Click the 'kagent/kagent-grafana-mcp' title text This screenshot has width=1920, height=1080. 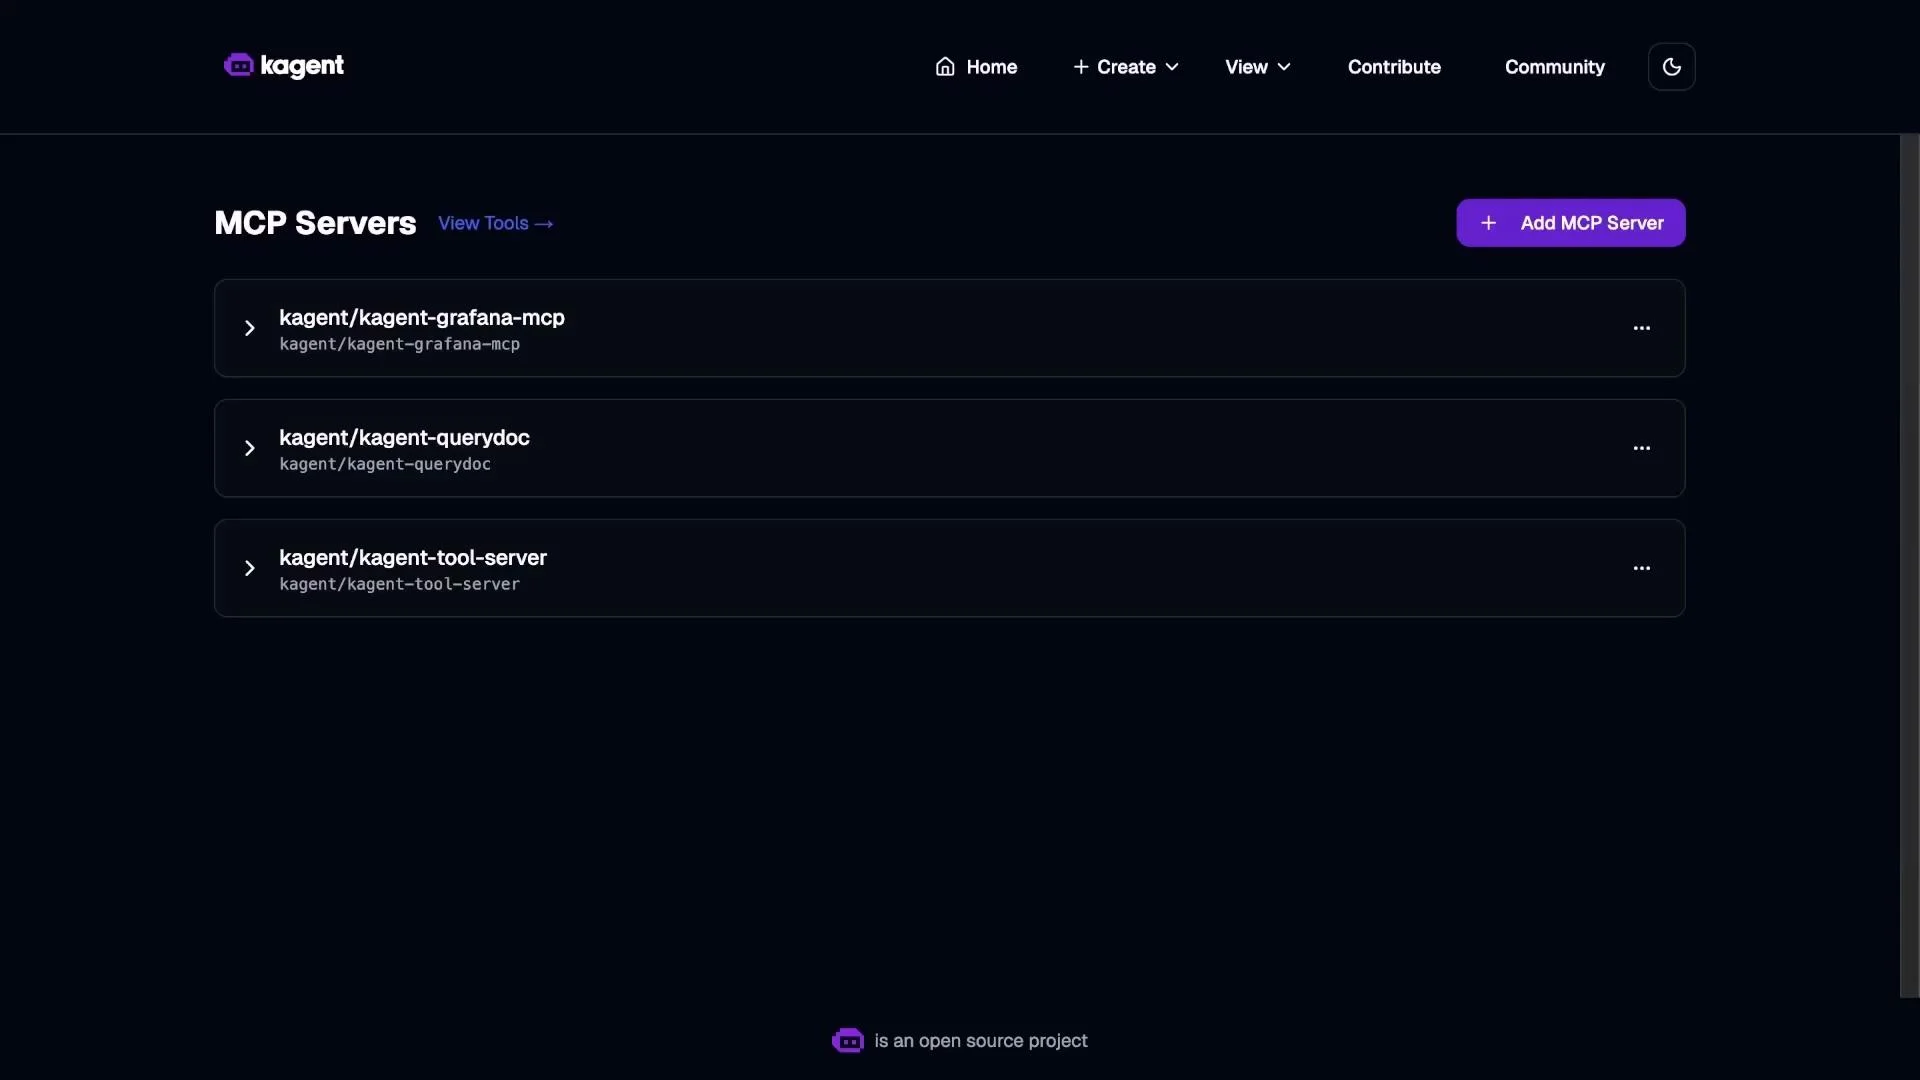tap(422, 317)
